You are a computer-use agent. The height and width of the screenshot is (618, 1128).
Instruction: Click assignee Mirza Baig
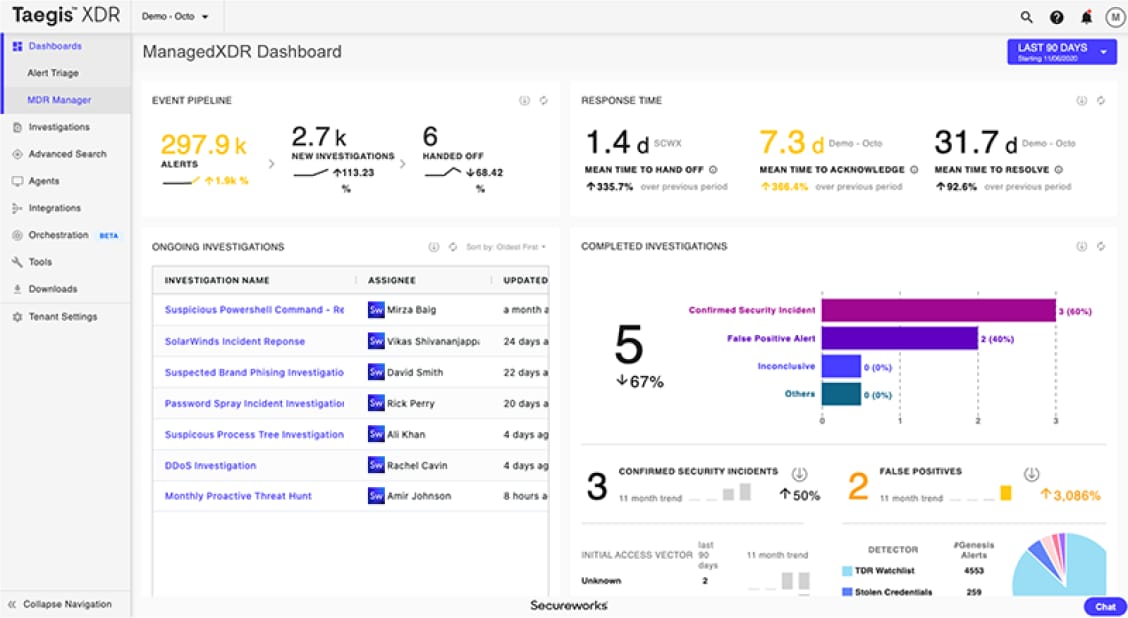coord(411,310)
